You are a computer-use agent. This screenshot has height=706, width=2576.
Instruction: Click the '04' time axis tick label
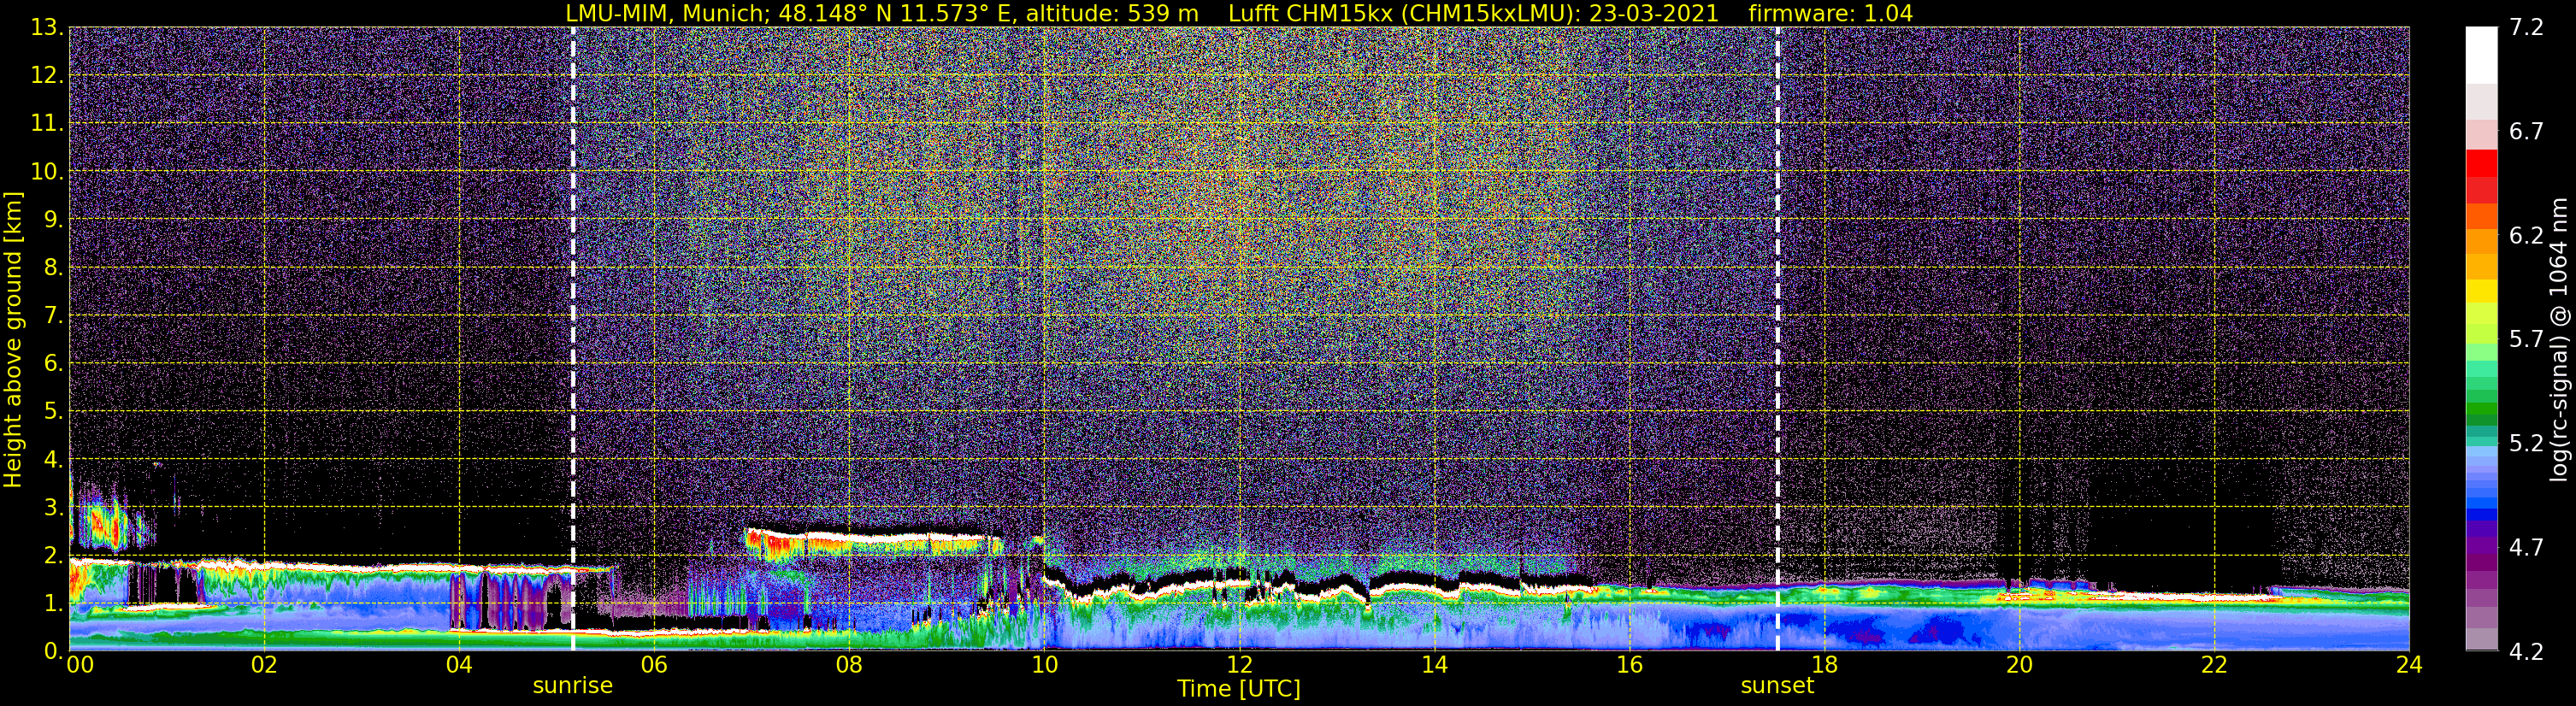pyautogui.click(x=459, y=665)
